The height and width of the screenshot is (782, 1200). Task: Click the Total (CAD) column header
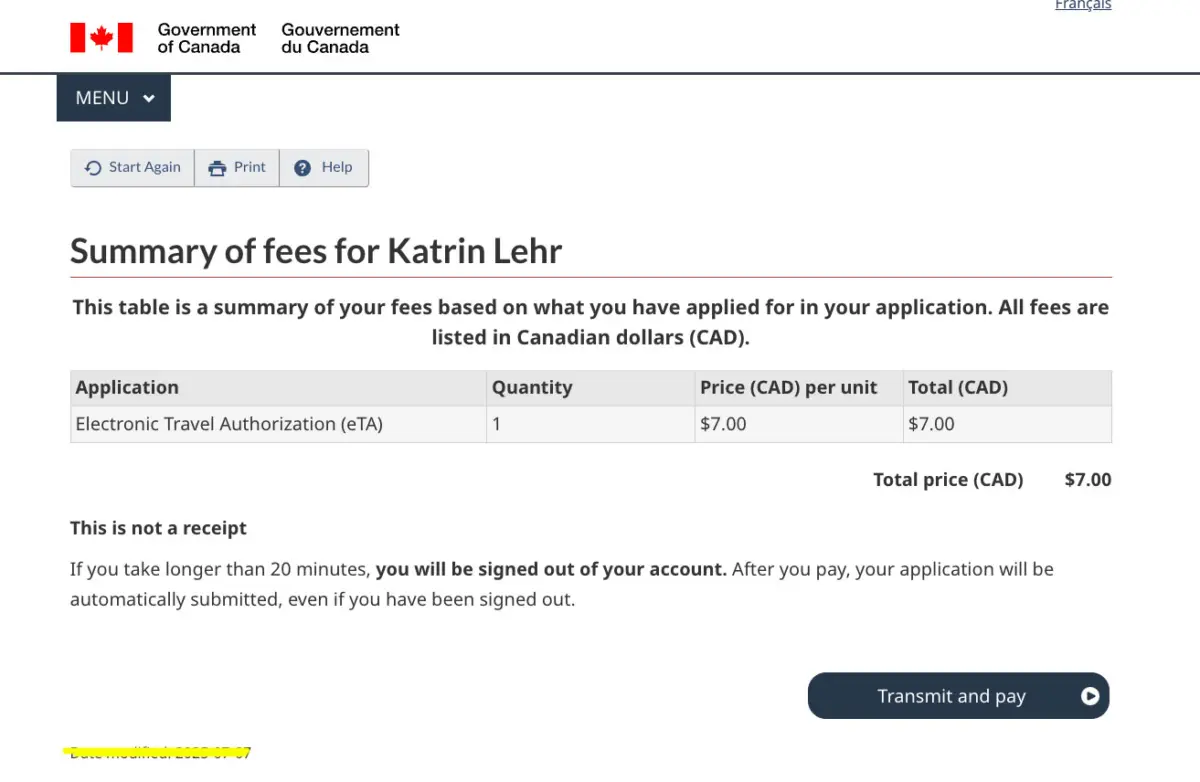(x=958, y=388)
